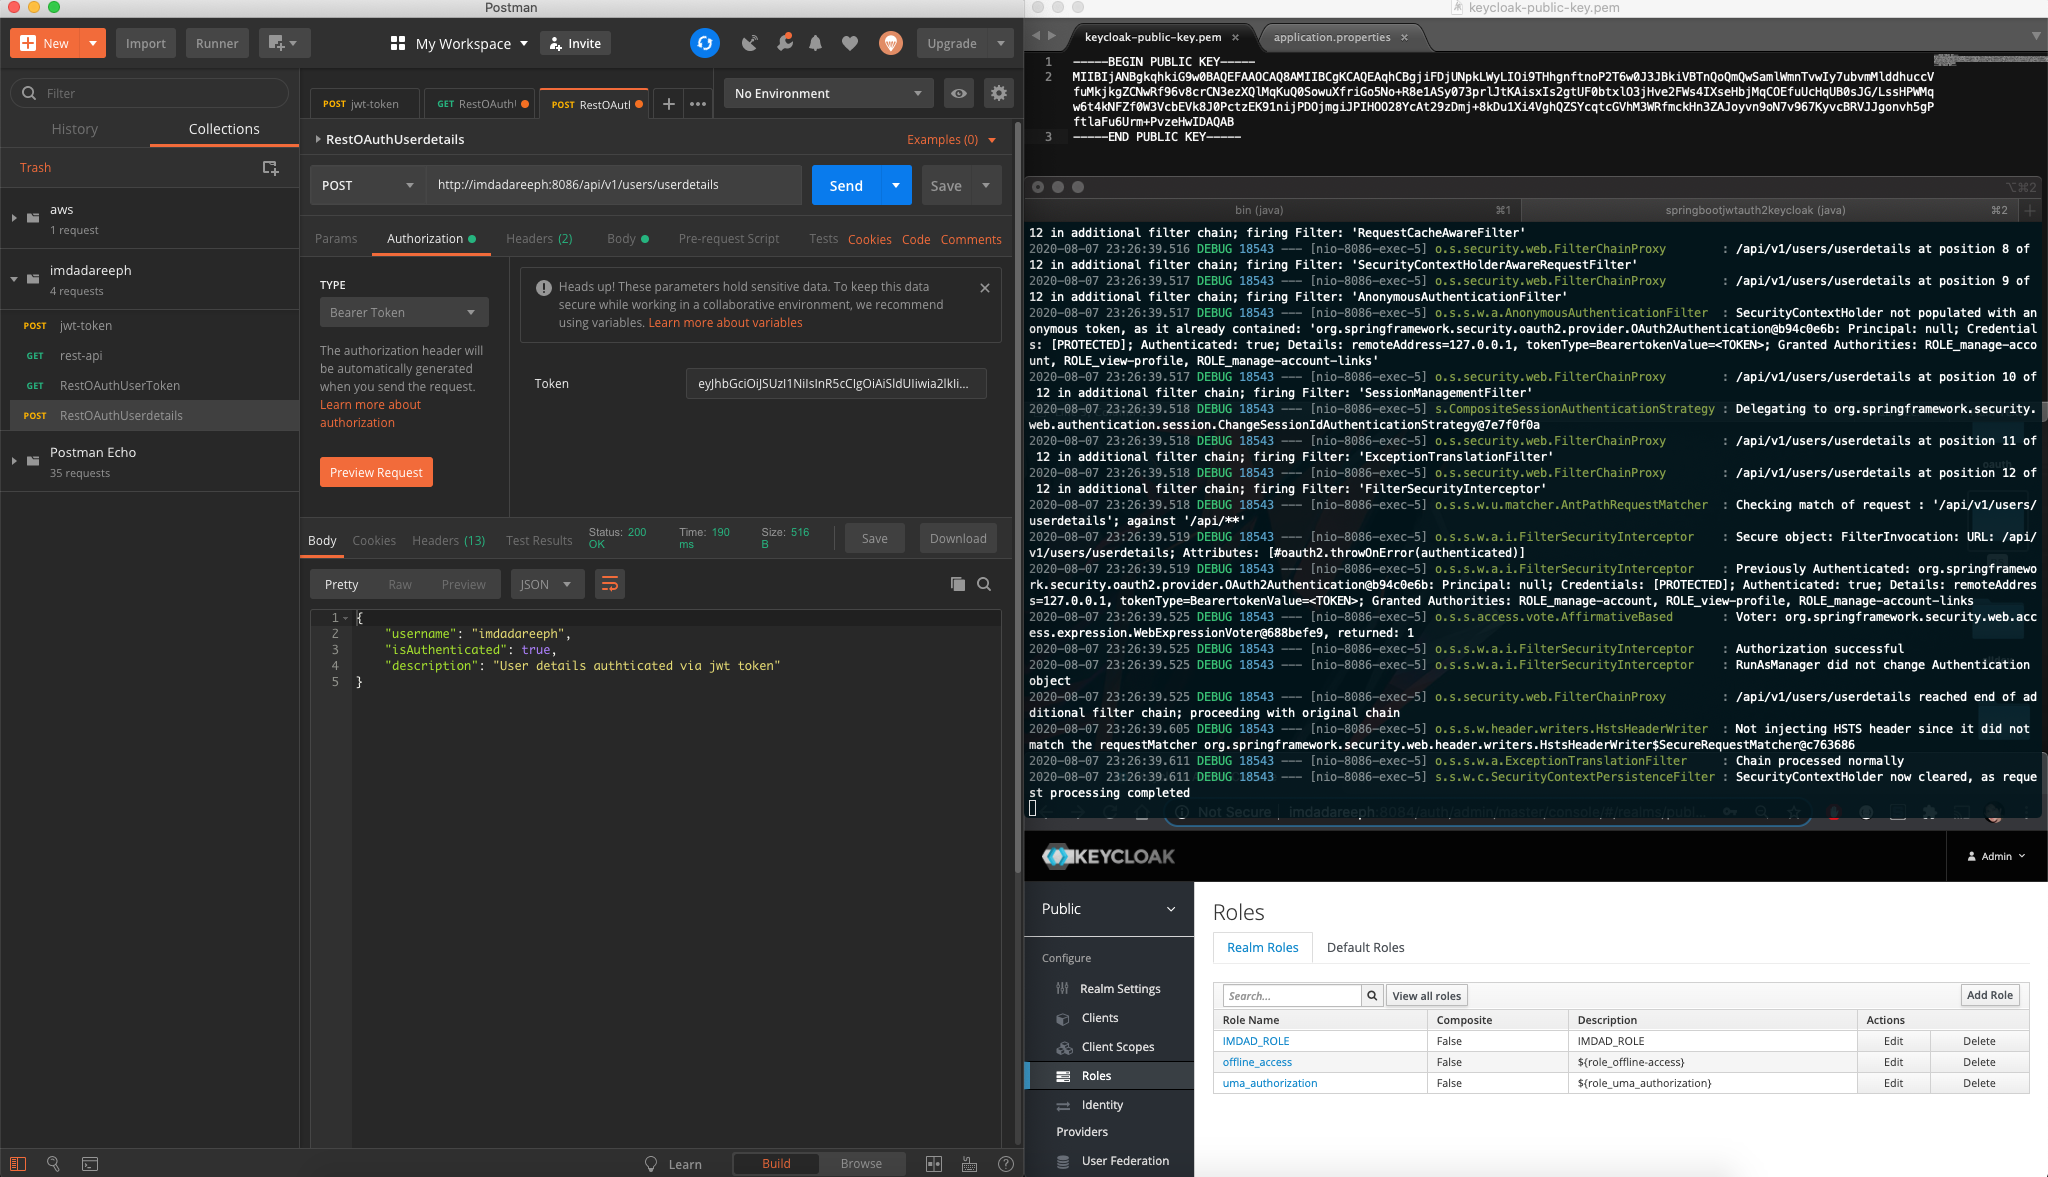Search within the response body

984,584
